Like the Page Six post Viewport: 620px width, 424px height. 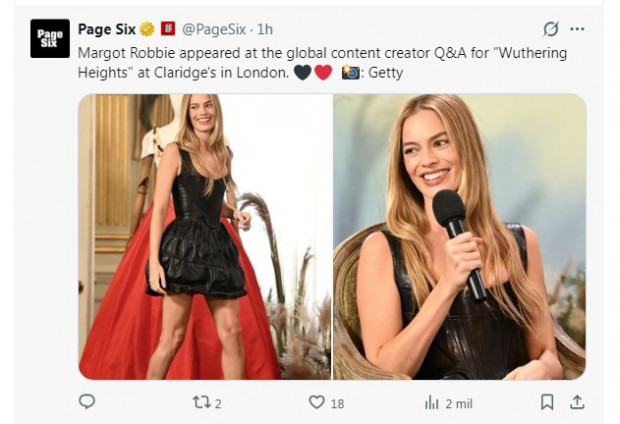(316, 402)
